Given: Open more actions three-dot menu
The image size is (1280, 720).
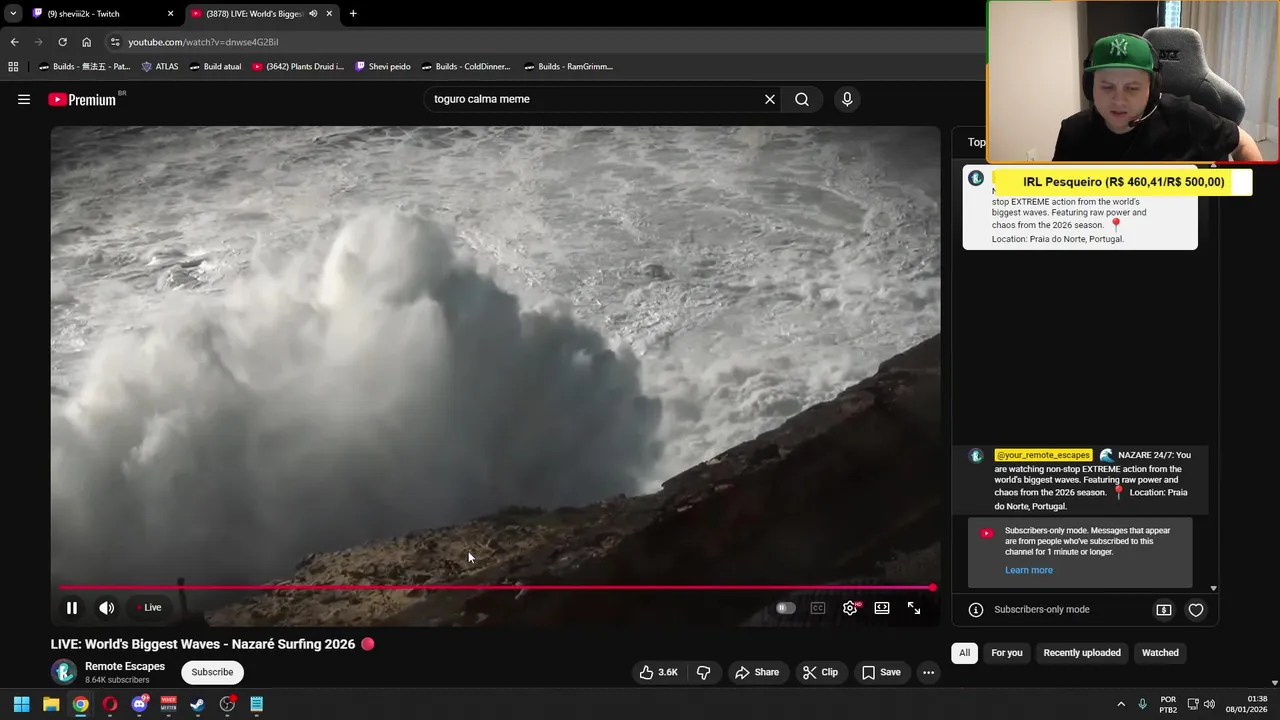Looking at the screenshot, I should [928, 672].
